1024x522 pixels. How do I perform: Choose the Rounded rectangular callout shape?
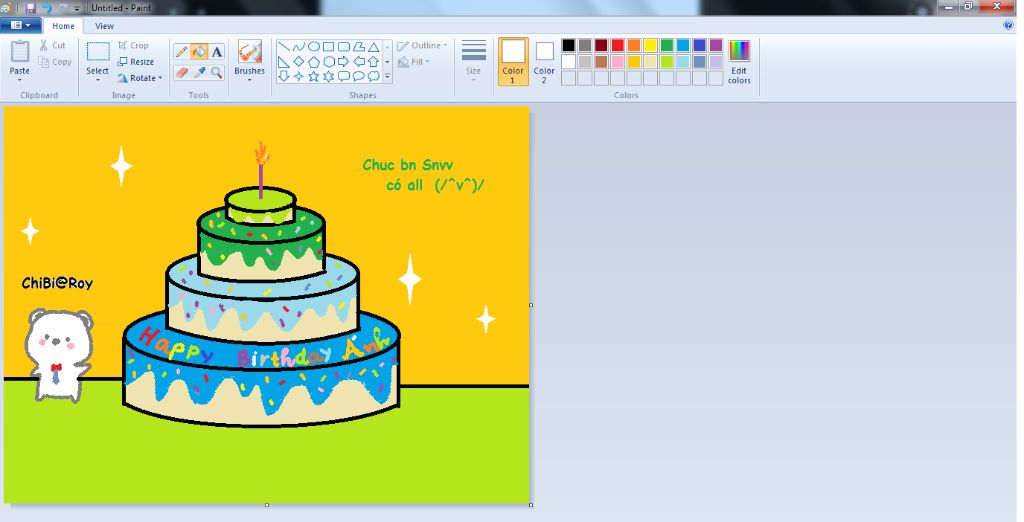pos(344,76)
